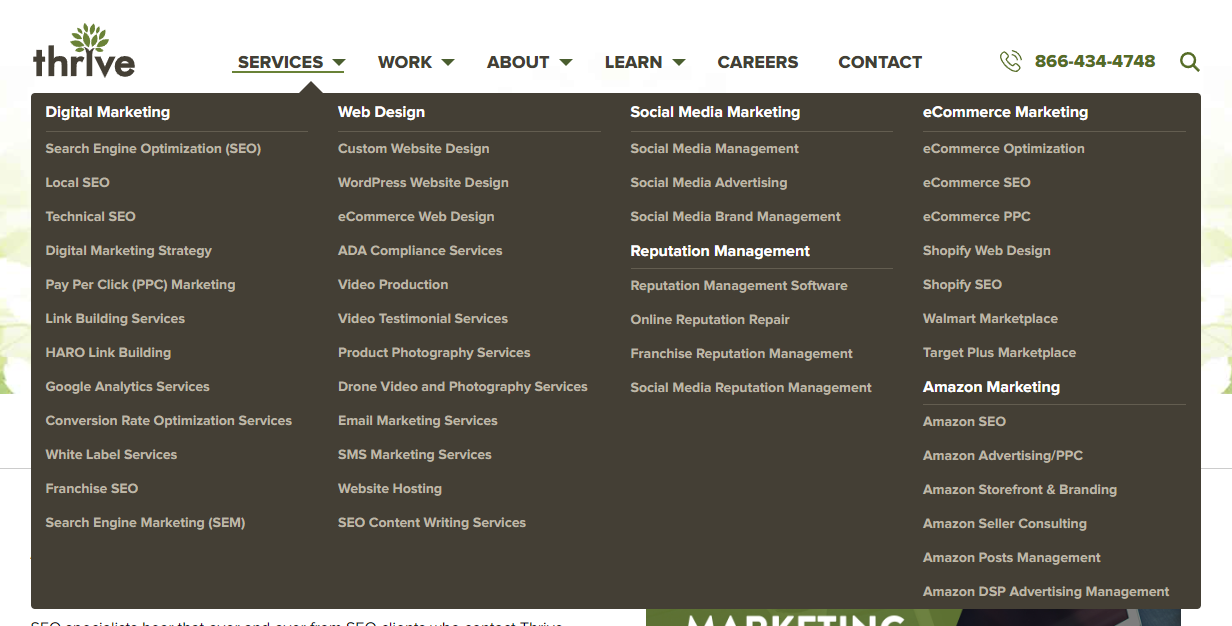Image resolution: width=1232 pixels, height=626 pixels.
Task: Open the eCommerce Marketing heading
Action: [x=1005, y=112]
